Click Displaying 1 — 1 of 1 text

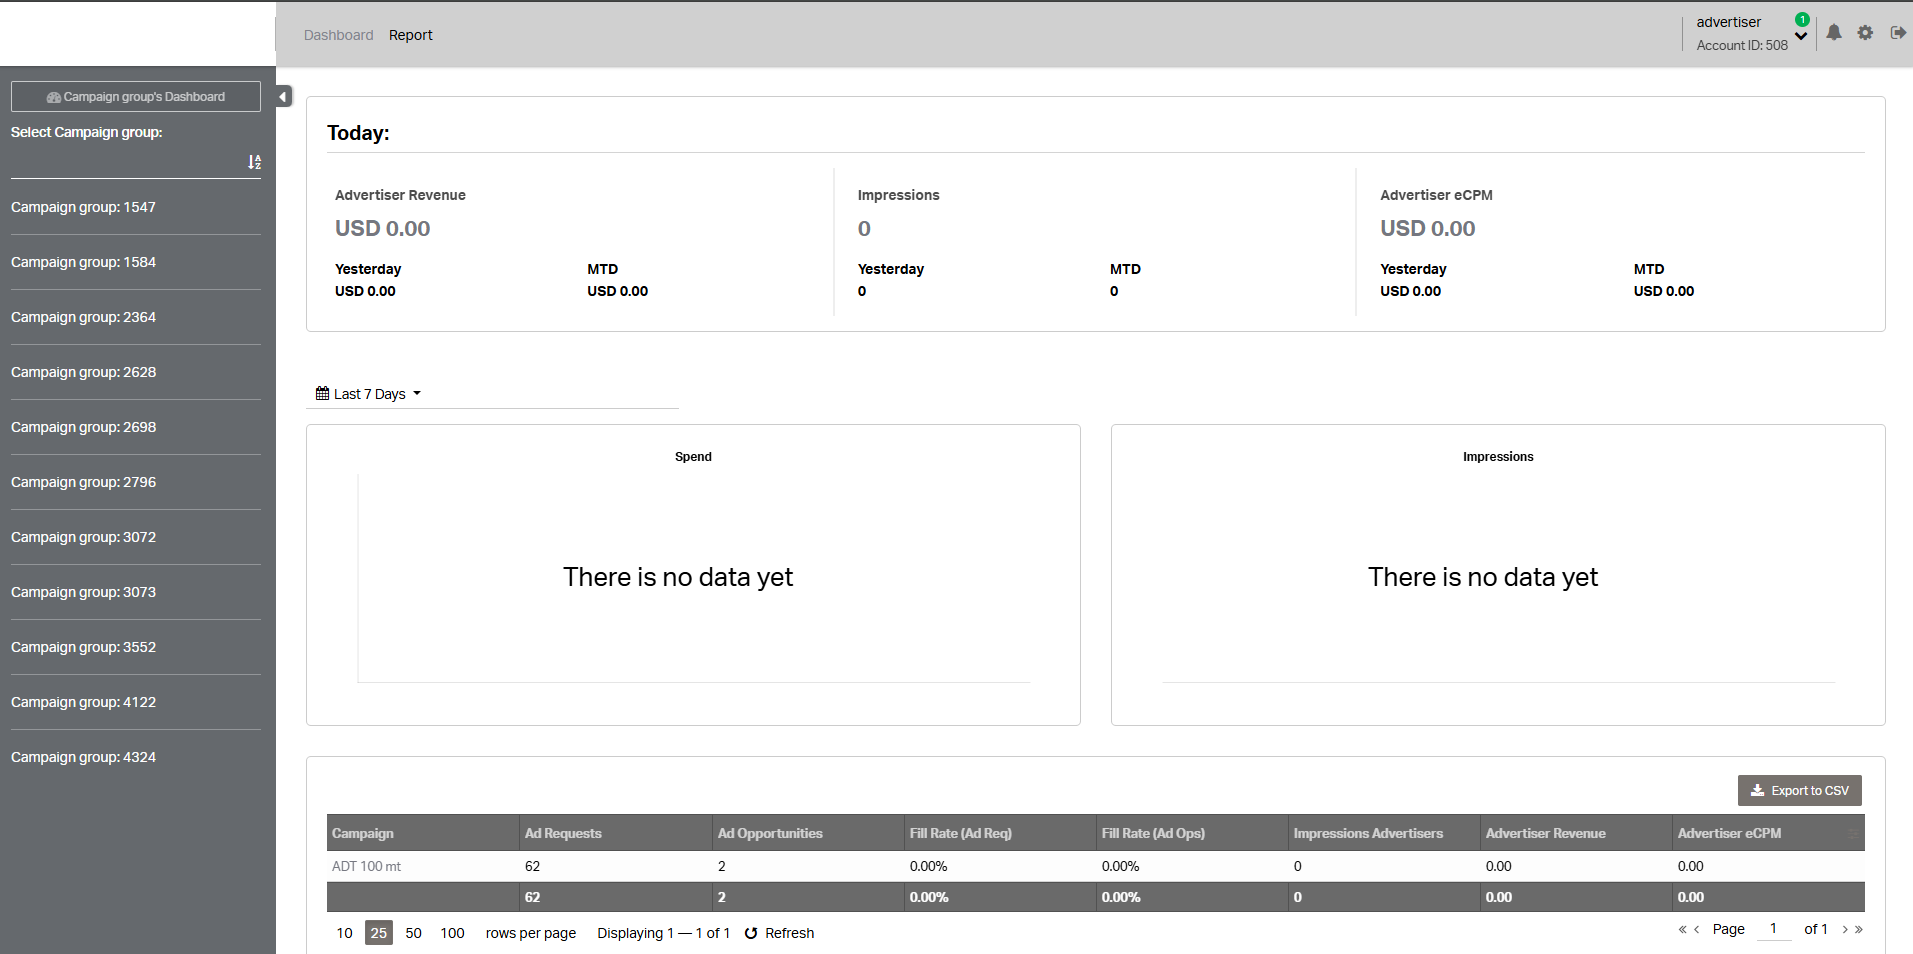pos(663,933)
